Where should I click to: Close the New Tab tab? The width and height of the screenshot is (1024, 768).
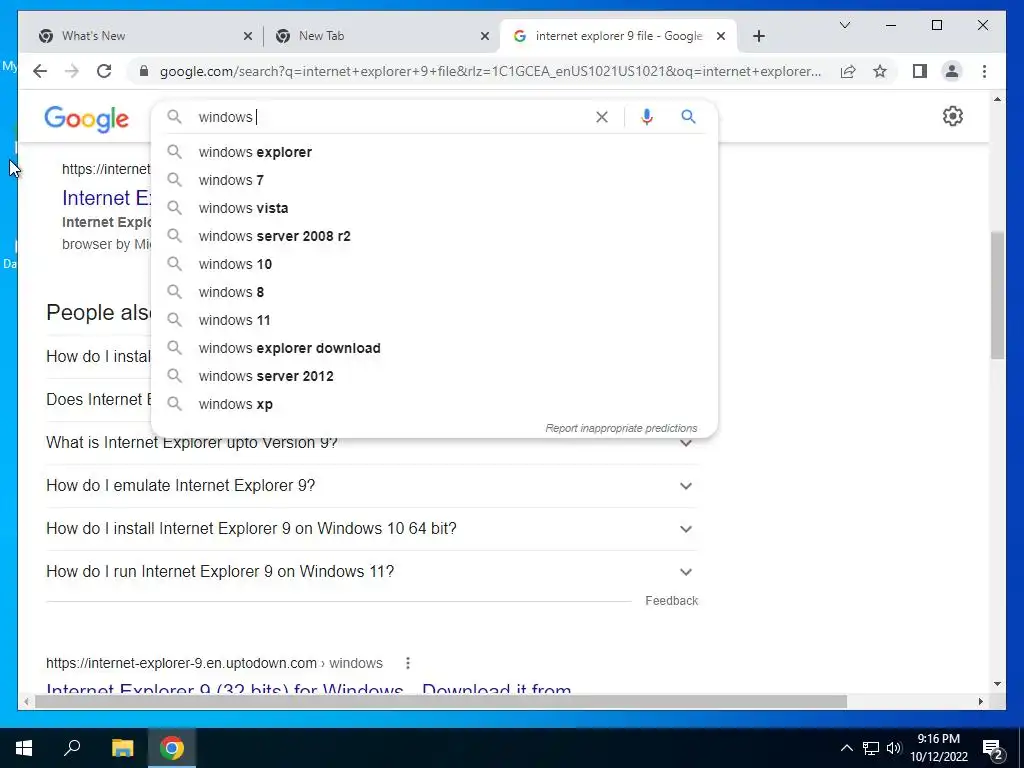[x=485, y=36]
